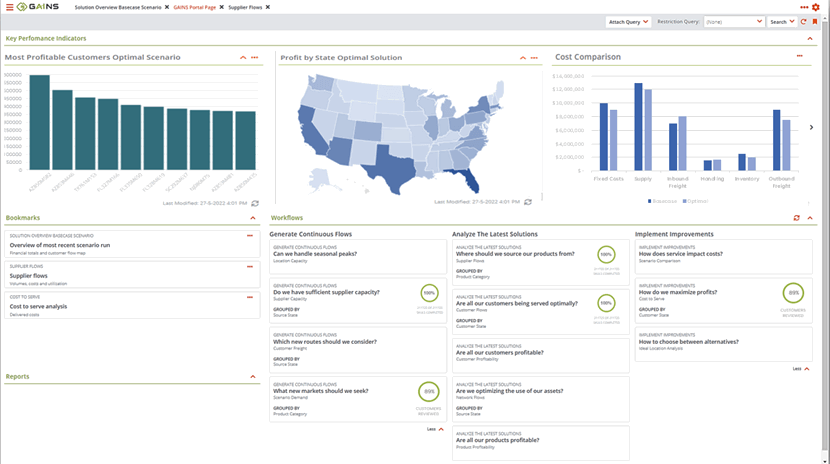Click the red bookmark icon in toolbar
This screenshot has height=464, width=830.
click(x=815, y=22)
